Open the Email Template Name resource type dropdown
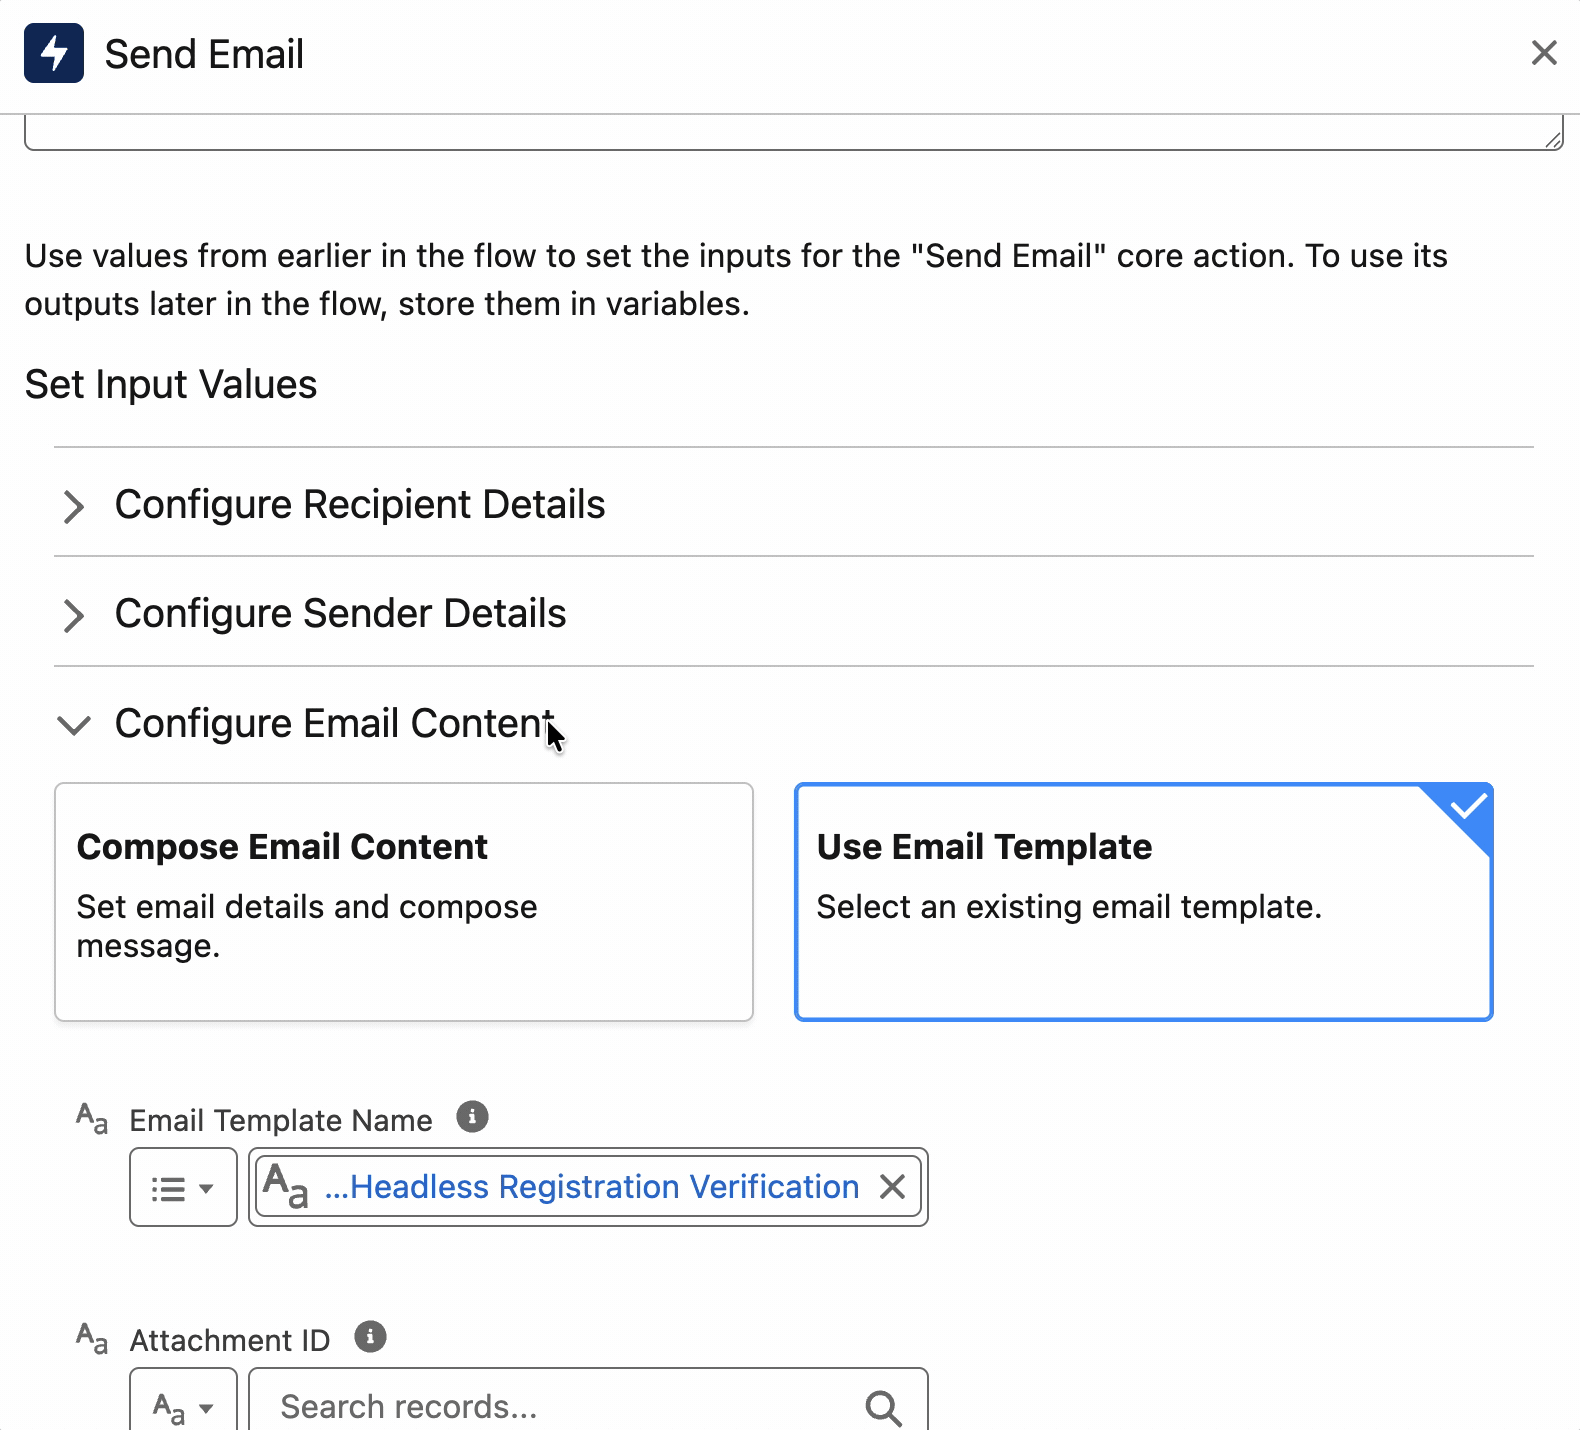Image resolution: width=1580 pixels, height=1430 pixels. pyautogui.click(x=183, y=1188)
